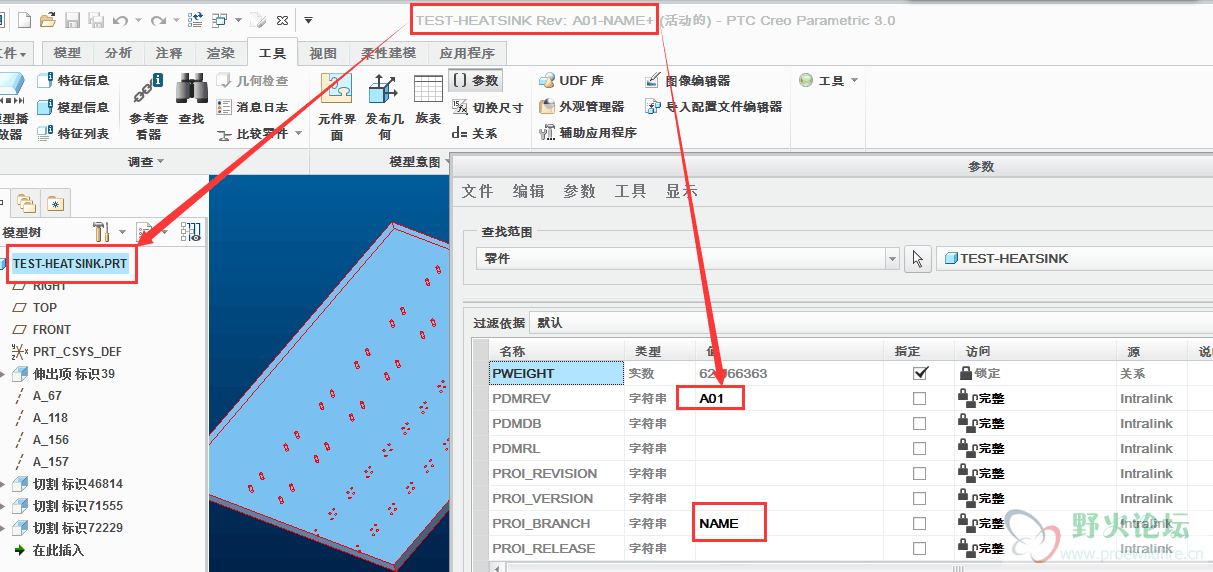Image resolution: width=1213 pixels, height=572 pixels.
Task: Open 编辑 menu in Parameters dialog
Action: pos(529,191)
